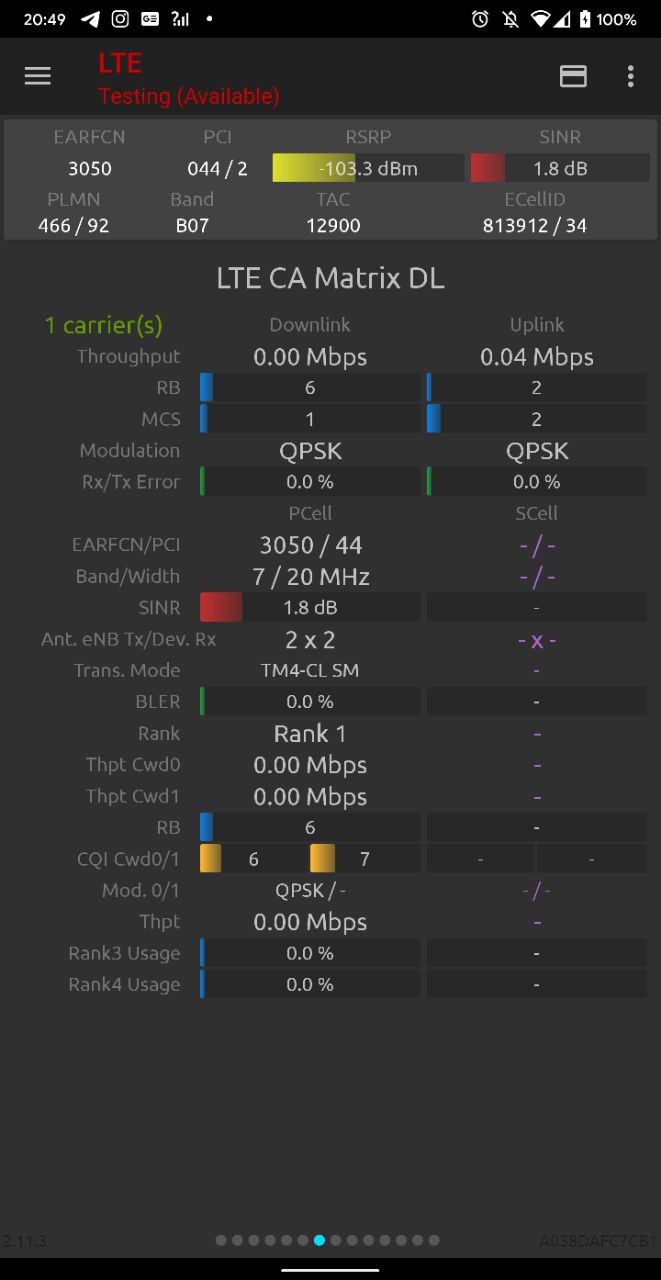The image size is (661, 1280).
Task: Tap the Instagram status bar icon
Action: (120, 19)
